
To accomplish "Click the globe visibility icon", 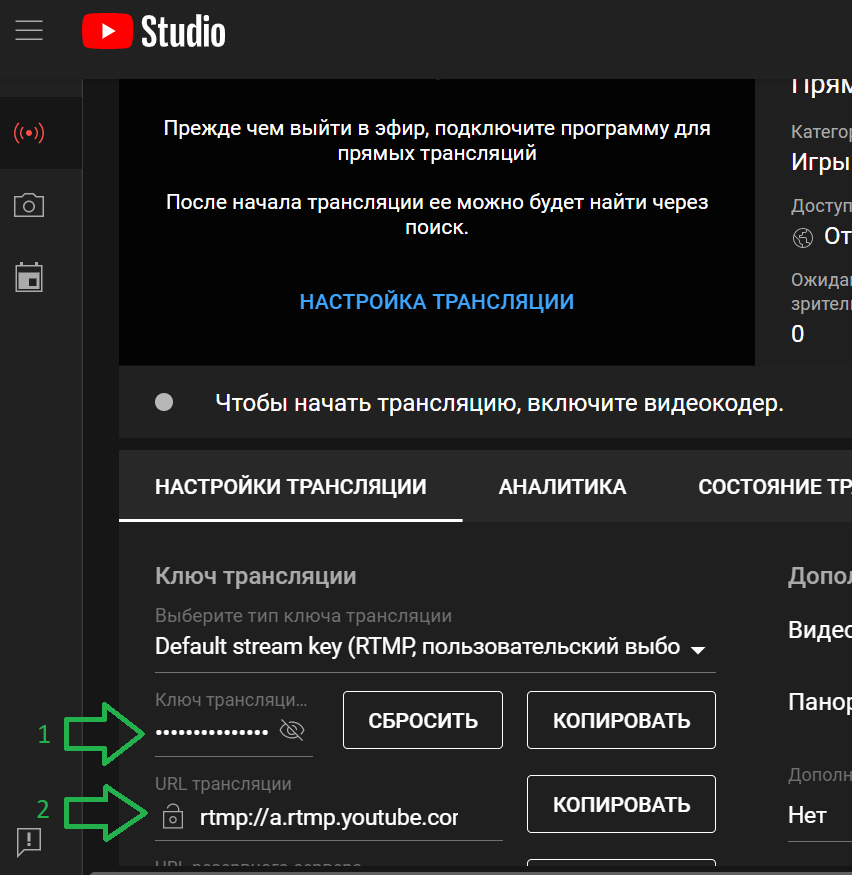I will click(803, 238).
